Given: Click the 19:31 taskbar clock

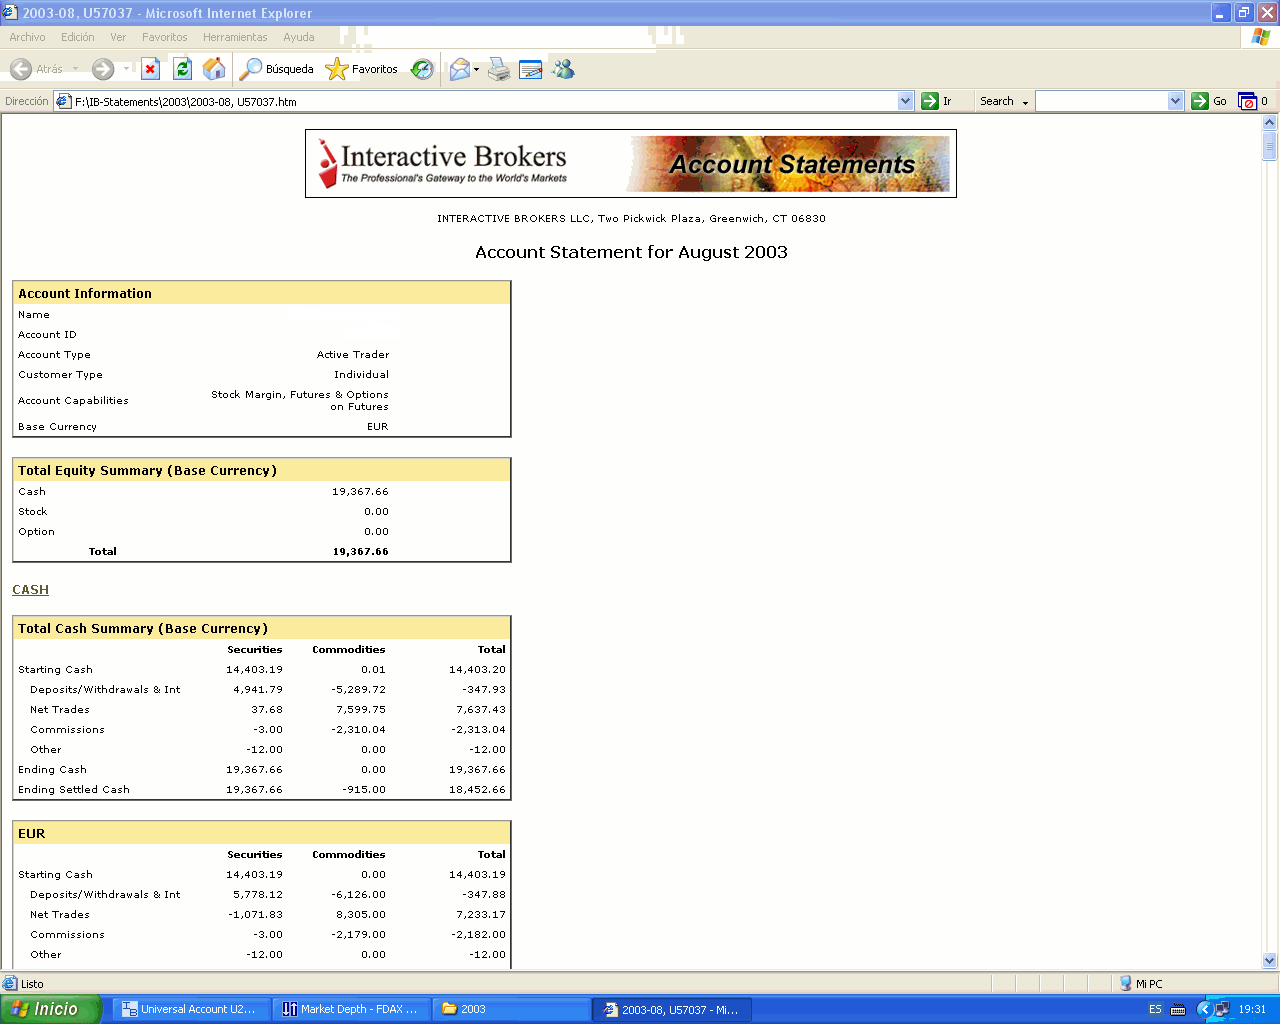Looking at the screenshot, I should [x=1252, y=1009].
